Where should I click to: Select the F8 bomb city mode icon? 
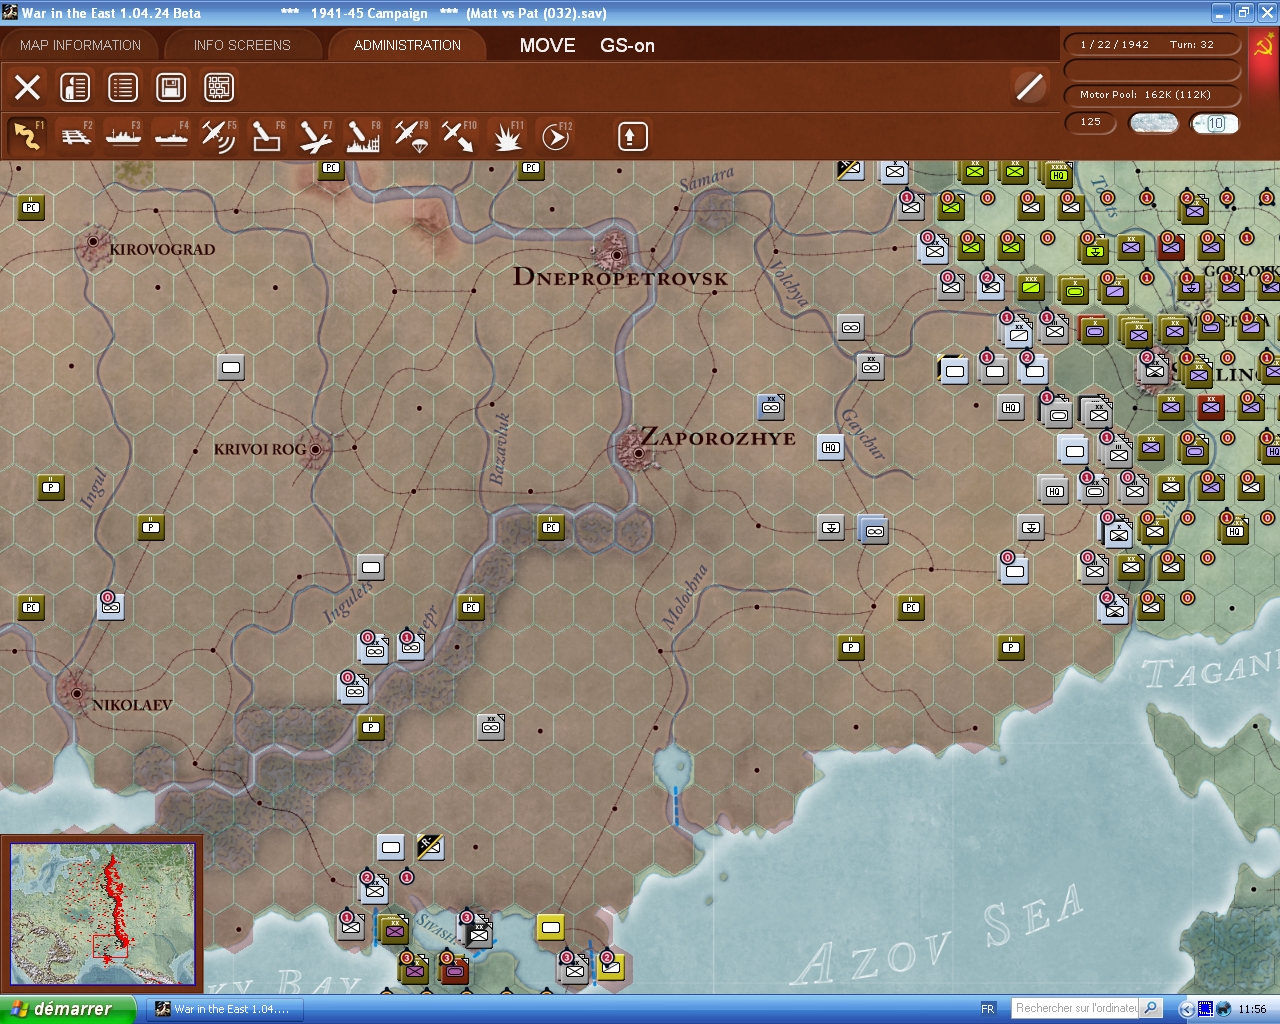363,136
